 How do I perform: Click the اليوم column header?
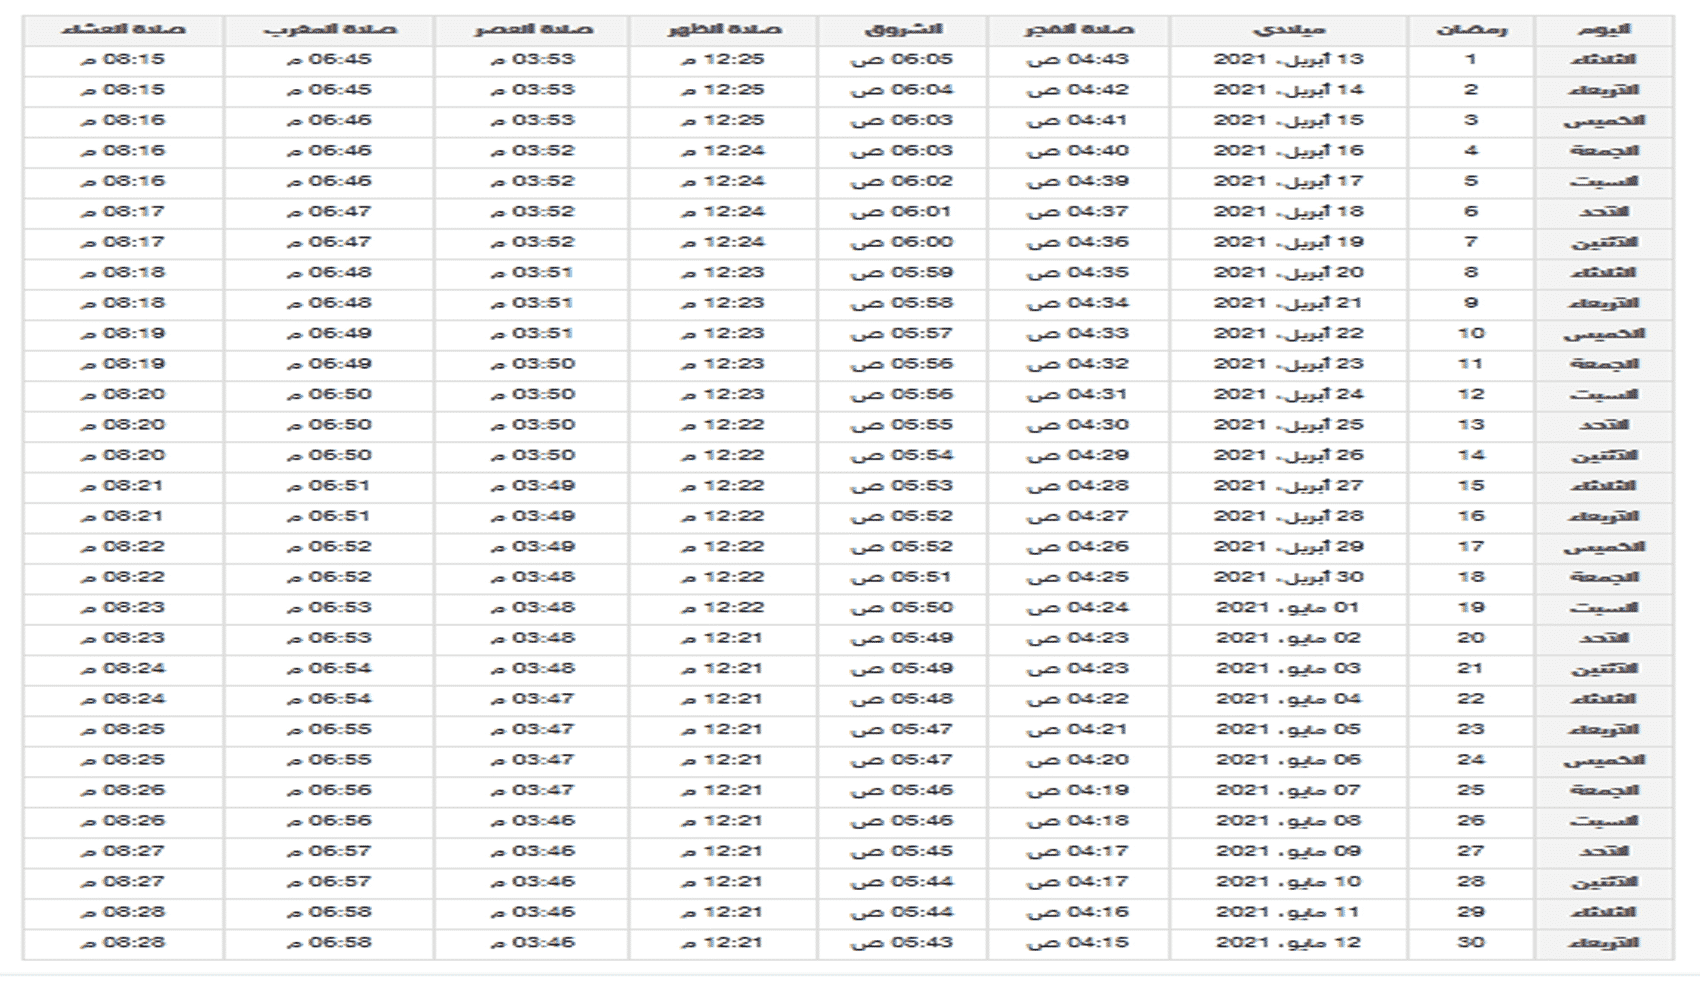[x=1603, y=30]
